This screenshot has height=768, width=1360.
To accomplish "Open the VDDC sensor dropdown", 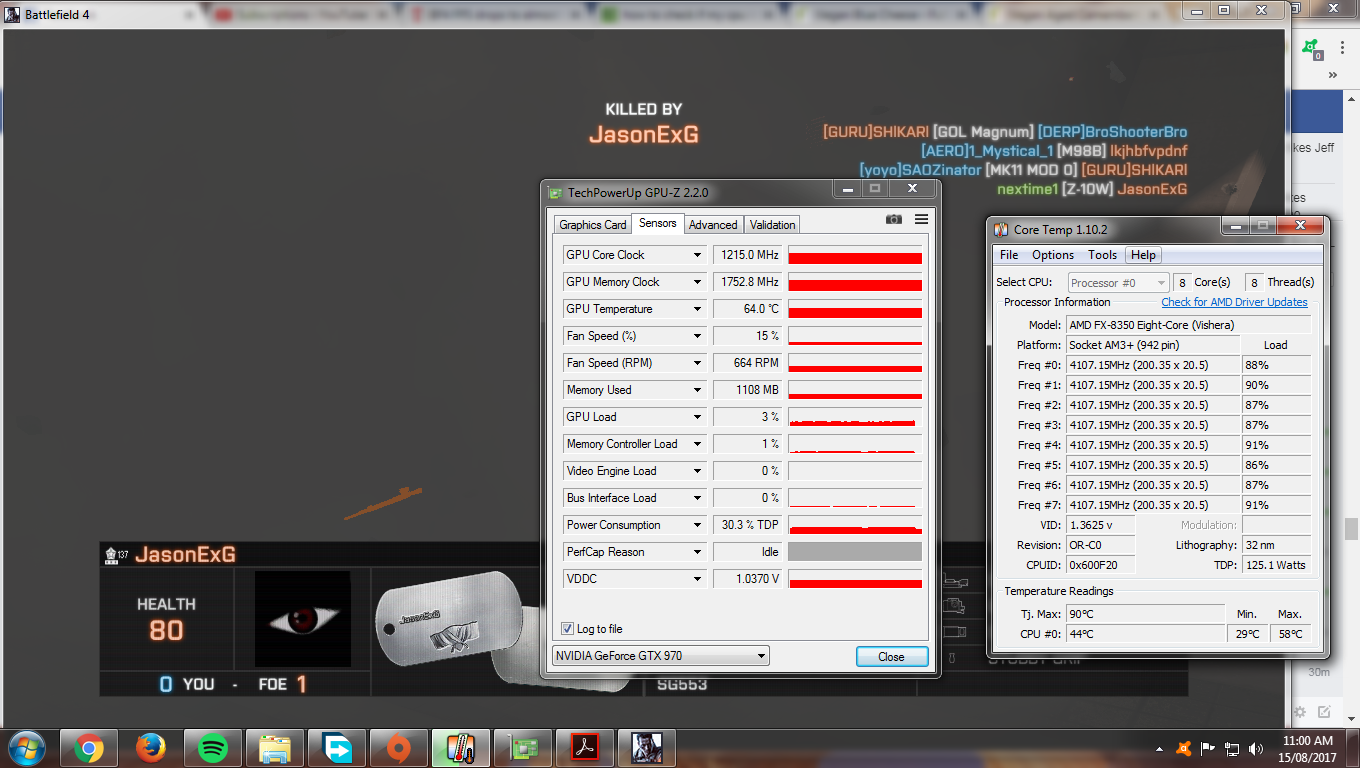I will click(x=697, y=579).
